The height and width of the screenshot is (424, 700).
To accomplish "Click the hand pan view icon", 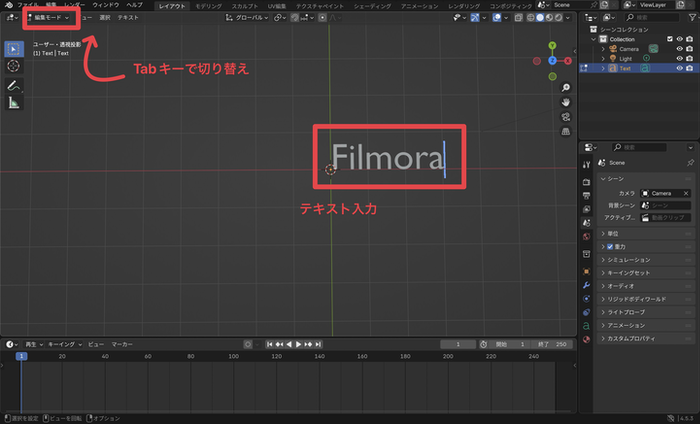I will [x=565, y=102].
